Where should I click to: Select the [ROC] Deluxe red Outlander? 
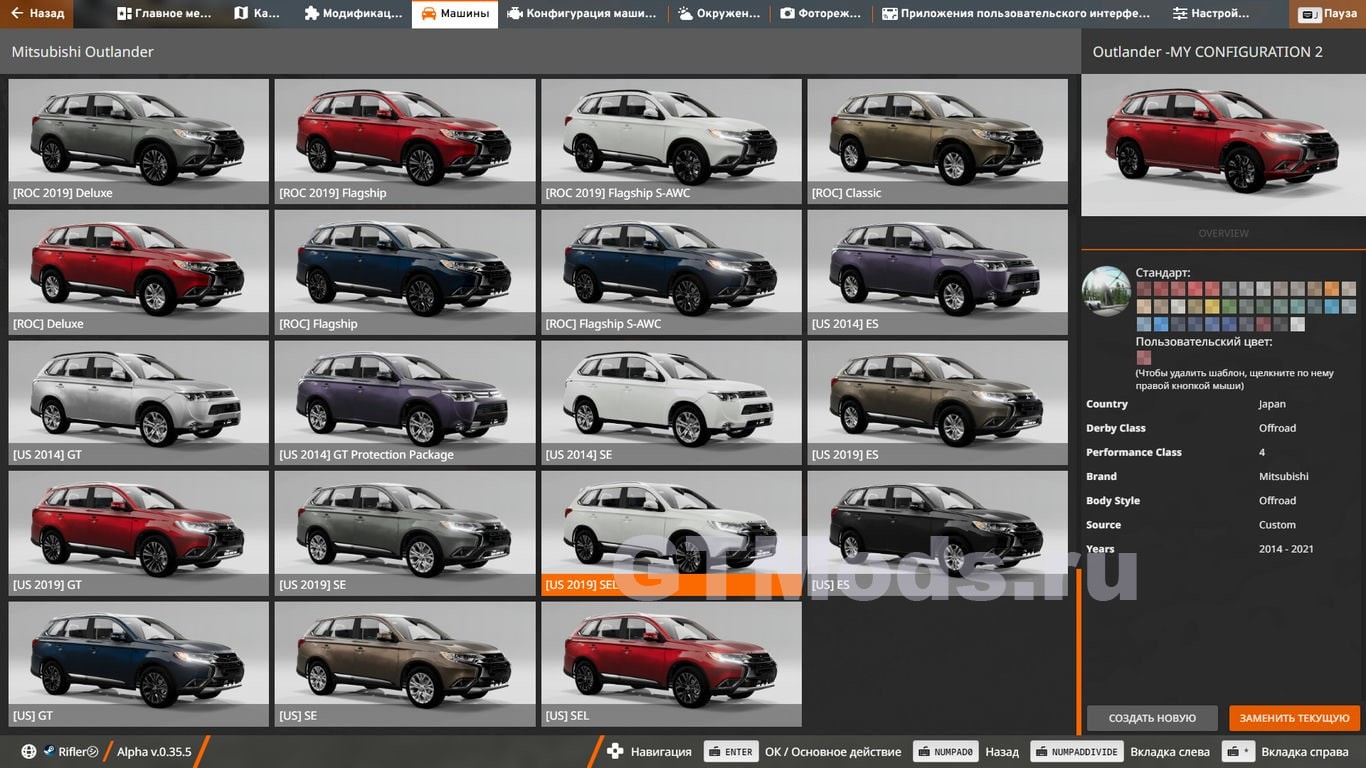click(139, 272)
